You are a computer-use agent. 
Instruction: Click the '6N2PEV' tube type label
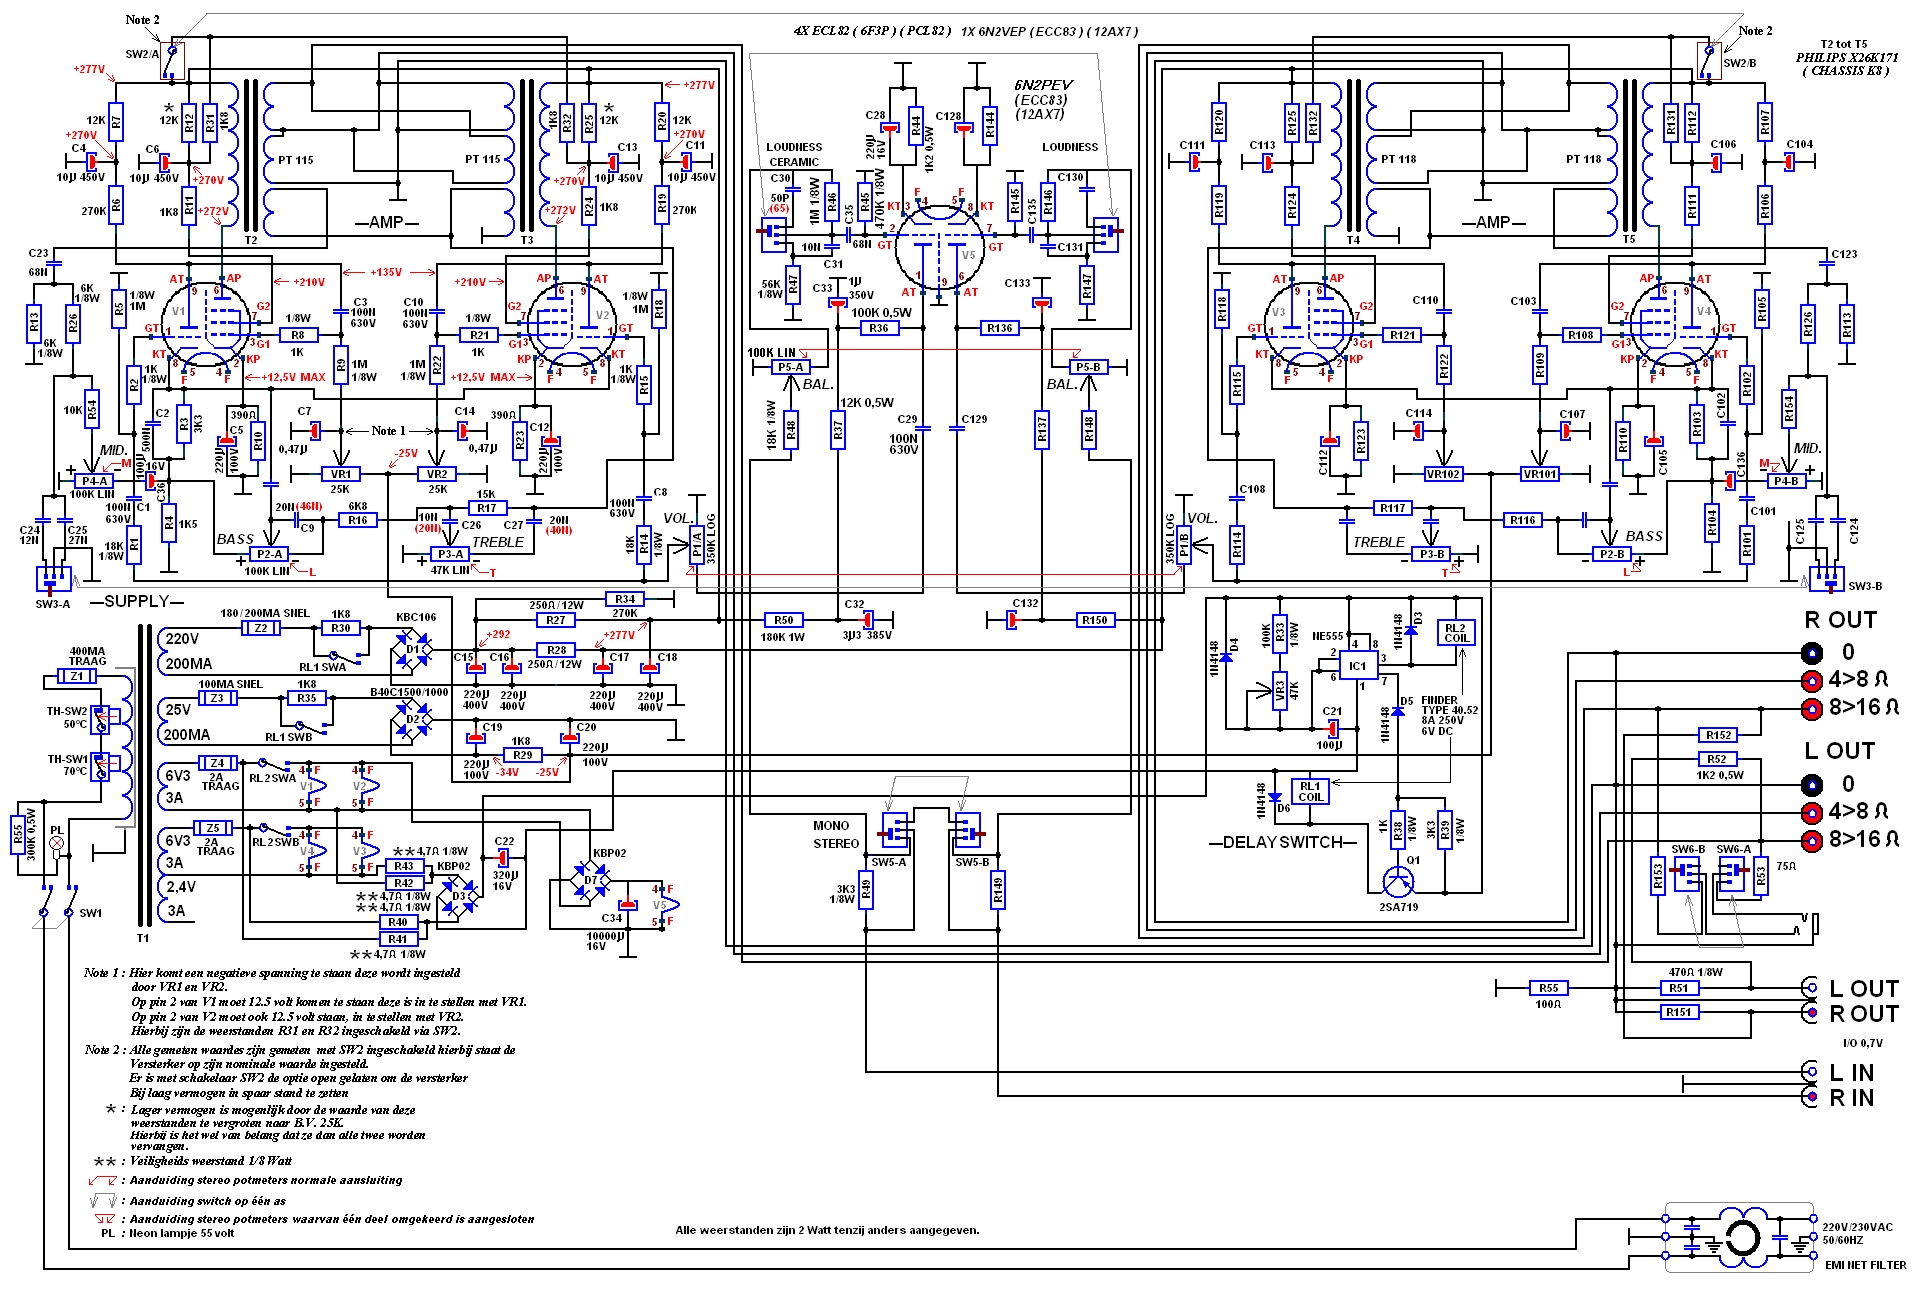[1042, 86]
